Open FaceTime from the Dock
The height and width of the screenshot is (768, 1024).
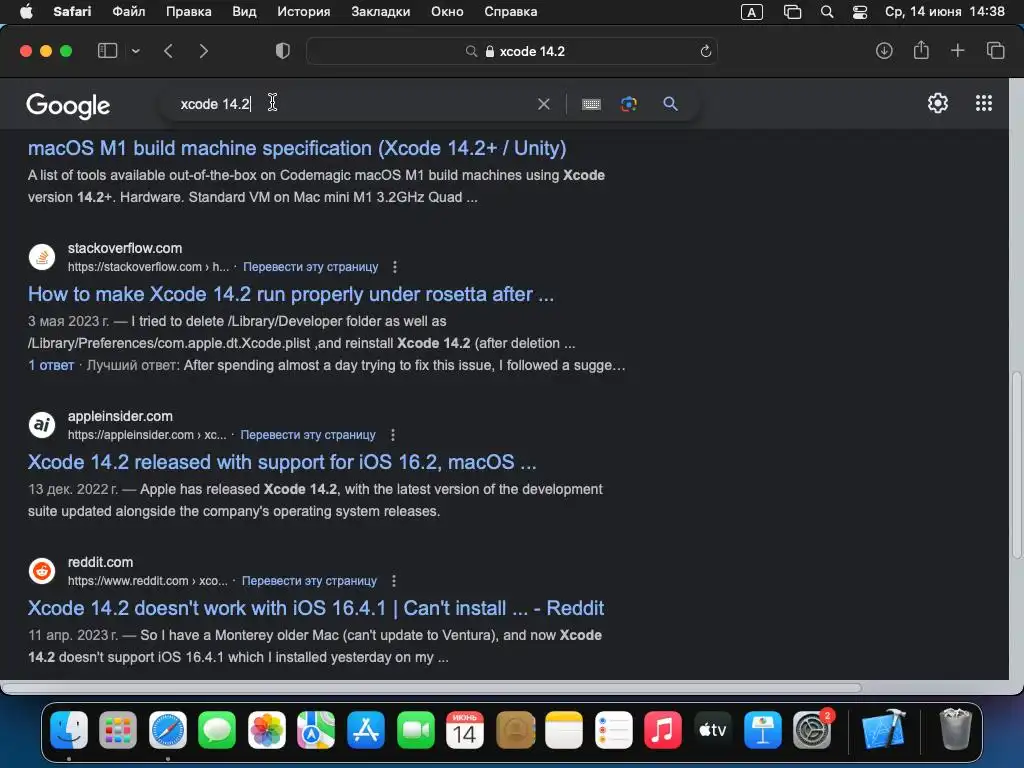click(x=415, y=729)
